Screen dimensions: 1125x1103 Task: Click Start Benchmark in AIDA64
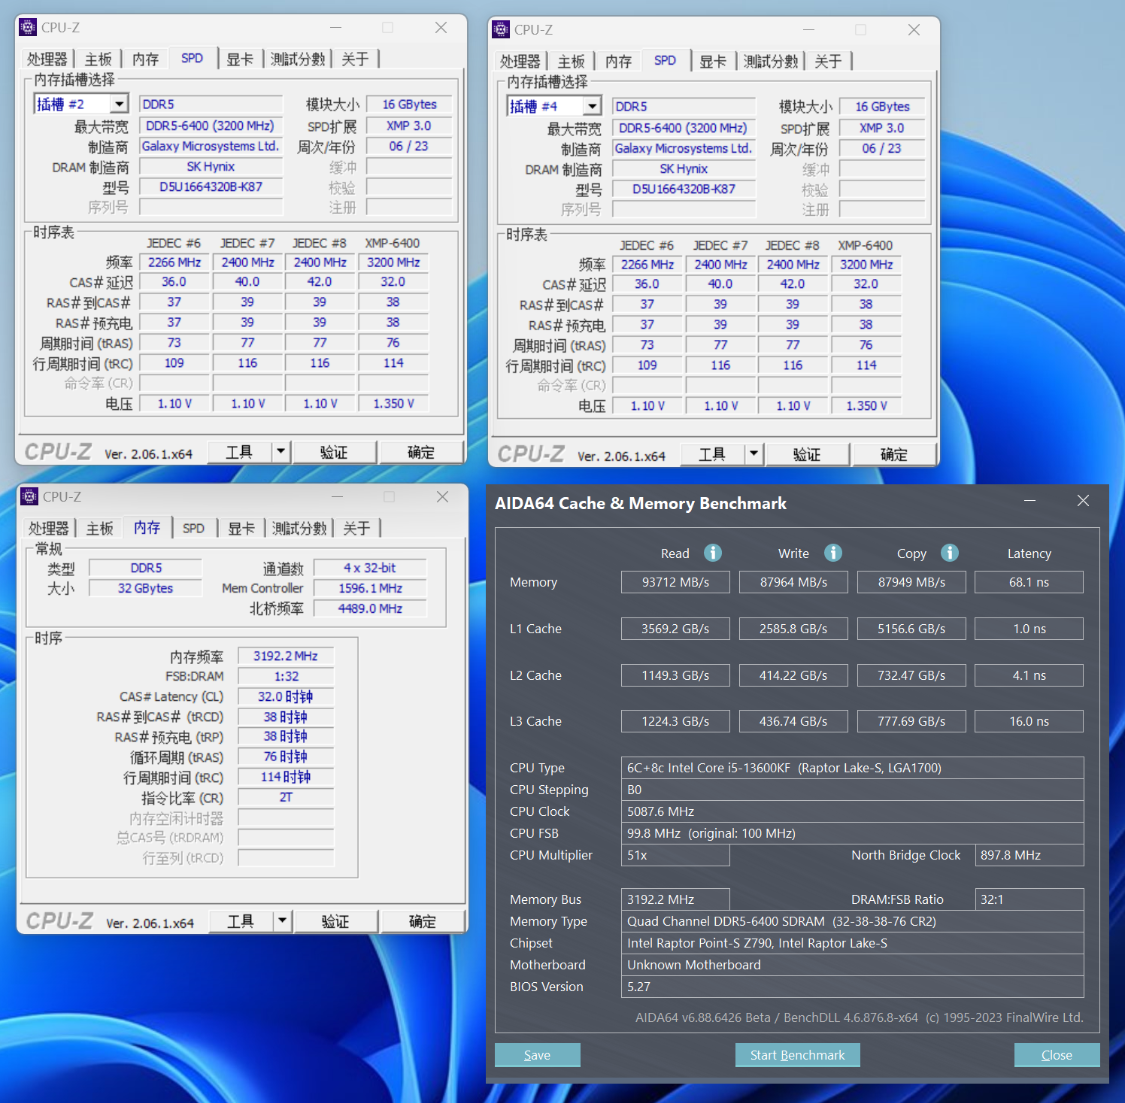point(797,1055)
